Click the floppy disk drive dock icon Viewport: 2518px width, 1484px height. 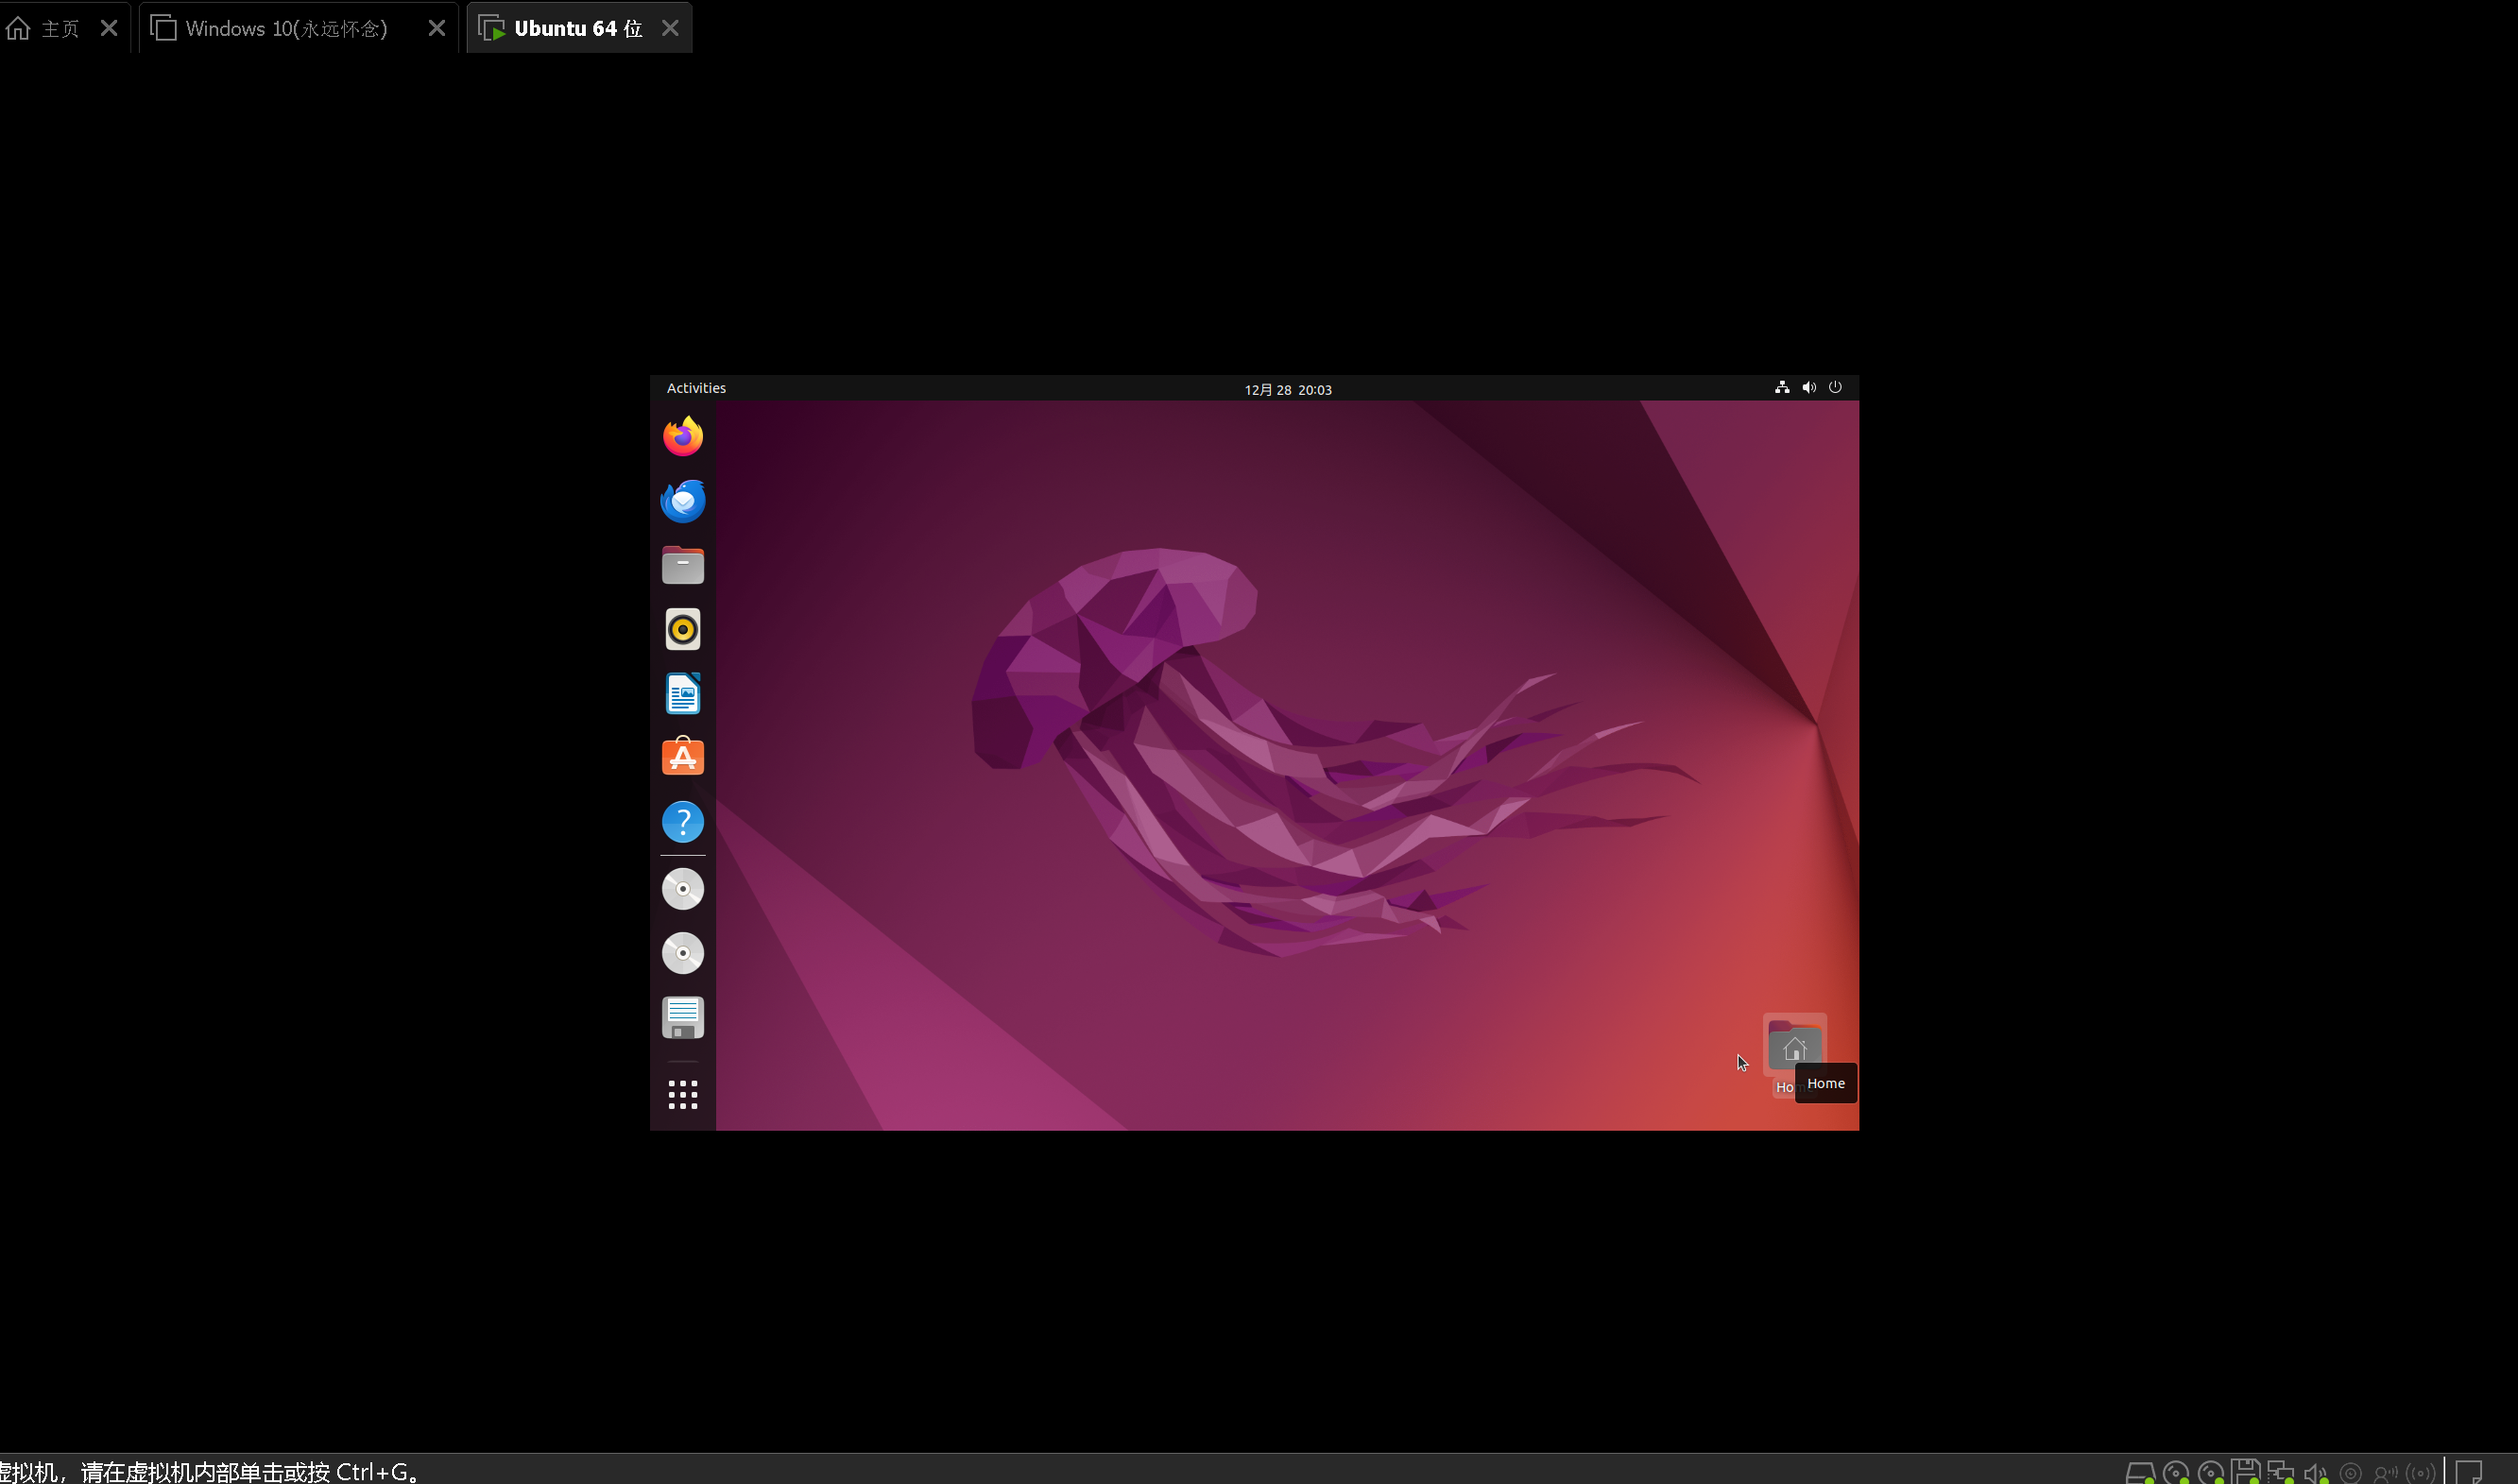[x=683, y=1018]
